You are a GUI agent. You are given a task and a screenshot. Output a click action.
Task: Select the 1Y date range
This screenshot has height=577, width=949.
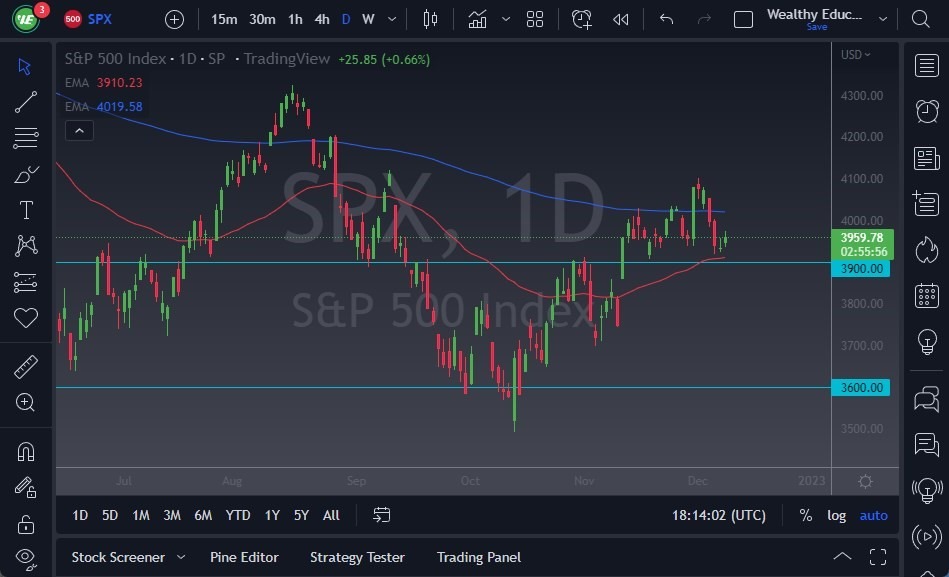(271, 515)
